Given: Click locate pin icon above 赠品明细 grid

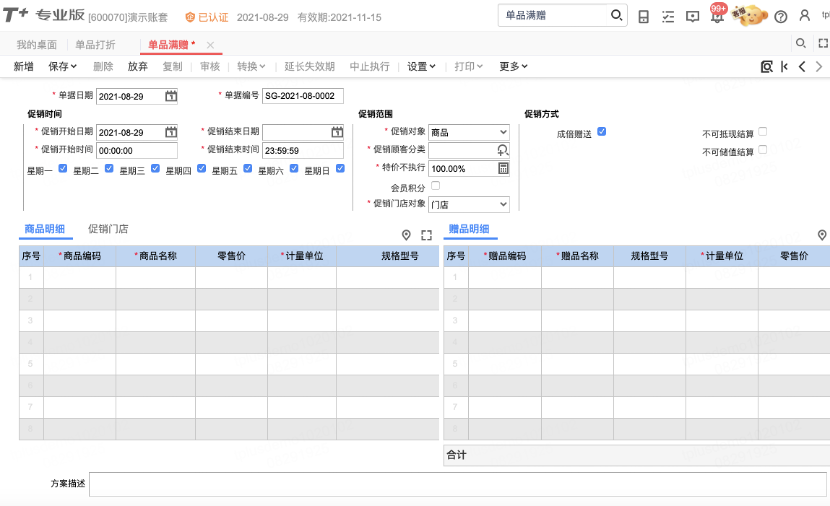Looking at the screenshot, I should tap(822, 235).
